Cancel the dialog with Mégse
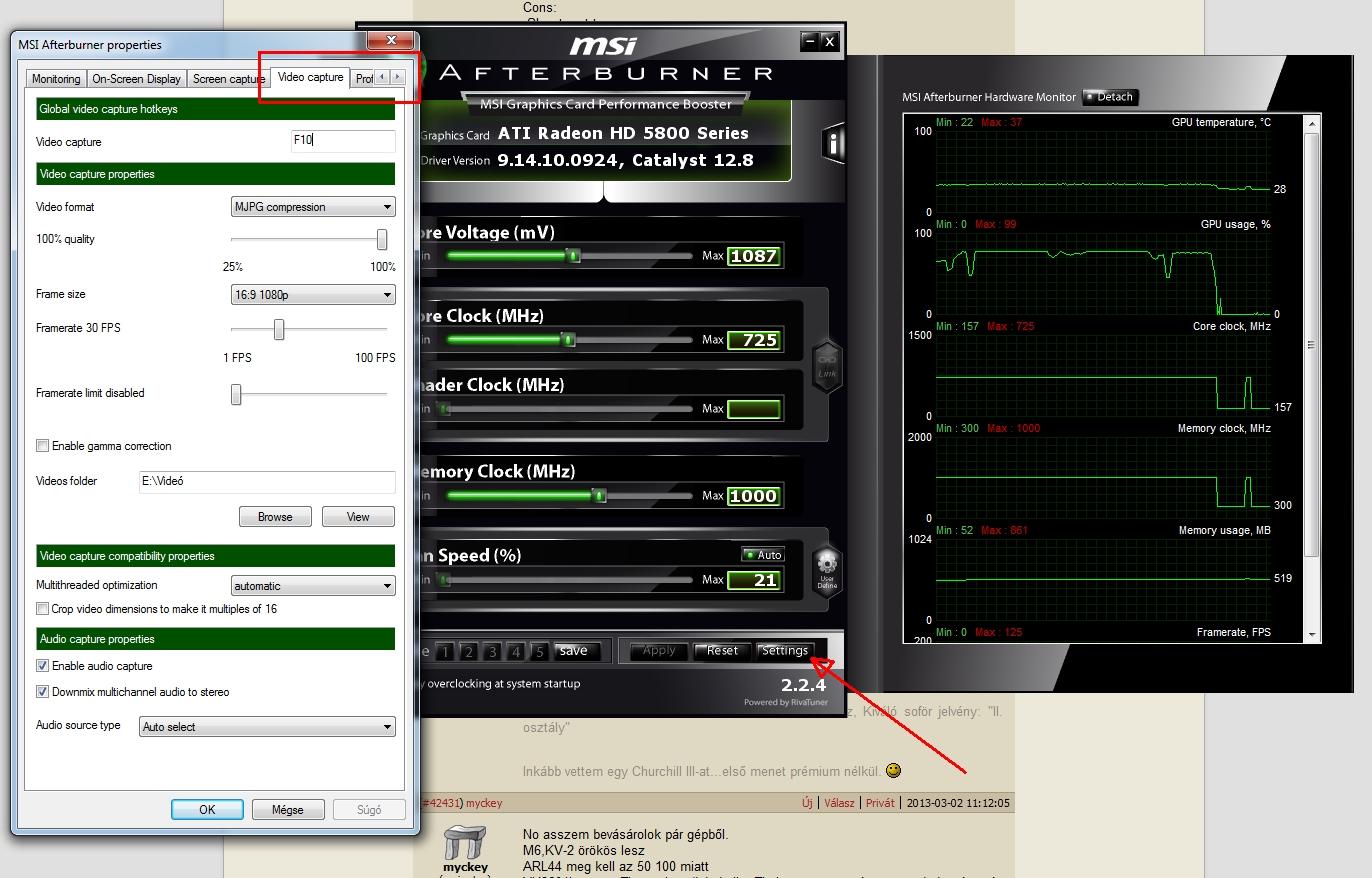 287,810
